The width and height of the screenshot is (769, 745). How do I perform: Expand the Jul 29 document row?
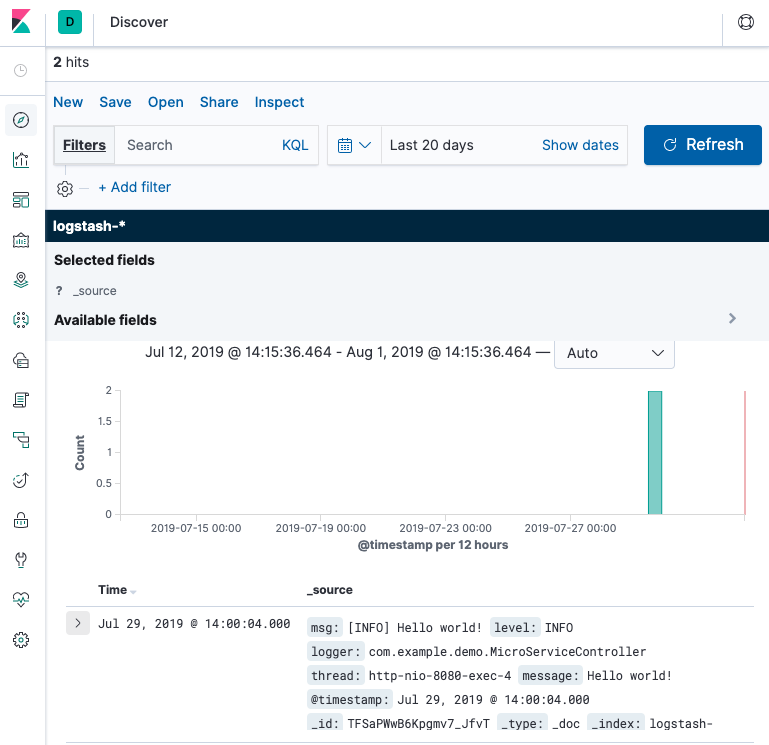pos(77,623)
